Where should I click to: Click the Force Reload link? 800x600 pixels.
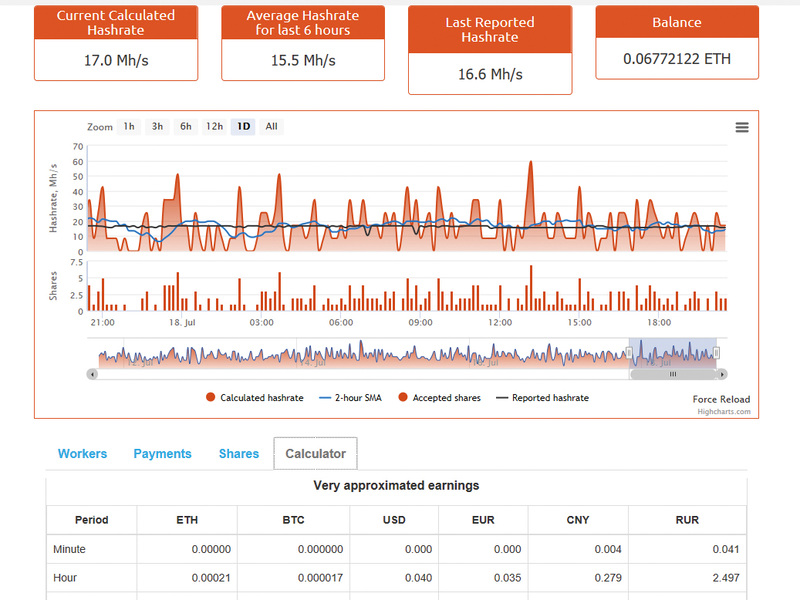[x=721, y=399]
